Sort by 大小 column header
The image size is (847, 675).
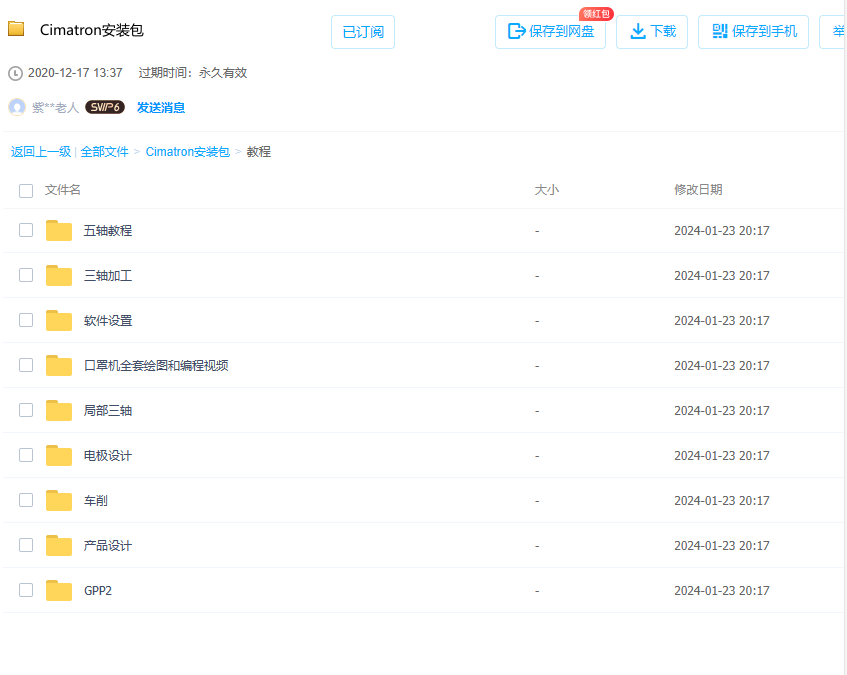547,190
